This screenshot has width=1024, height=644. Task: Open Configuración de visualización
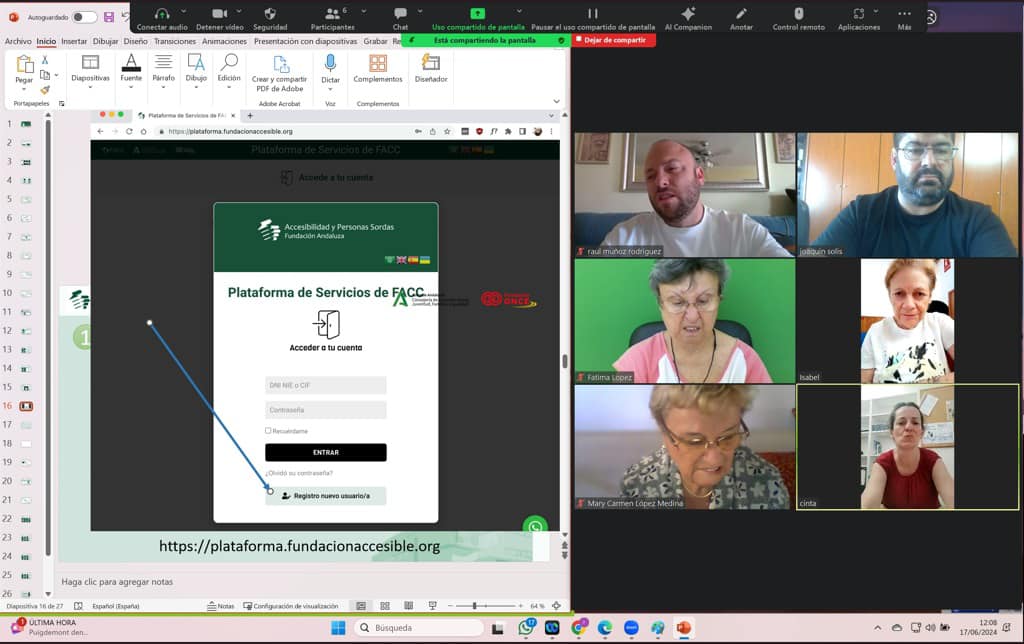[291, 606]
